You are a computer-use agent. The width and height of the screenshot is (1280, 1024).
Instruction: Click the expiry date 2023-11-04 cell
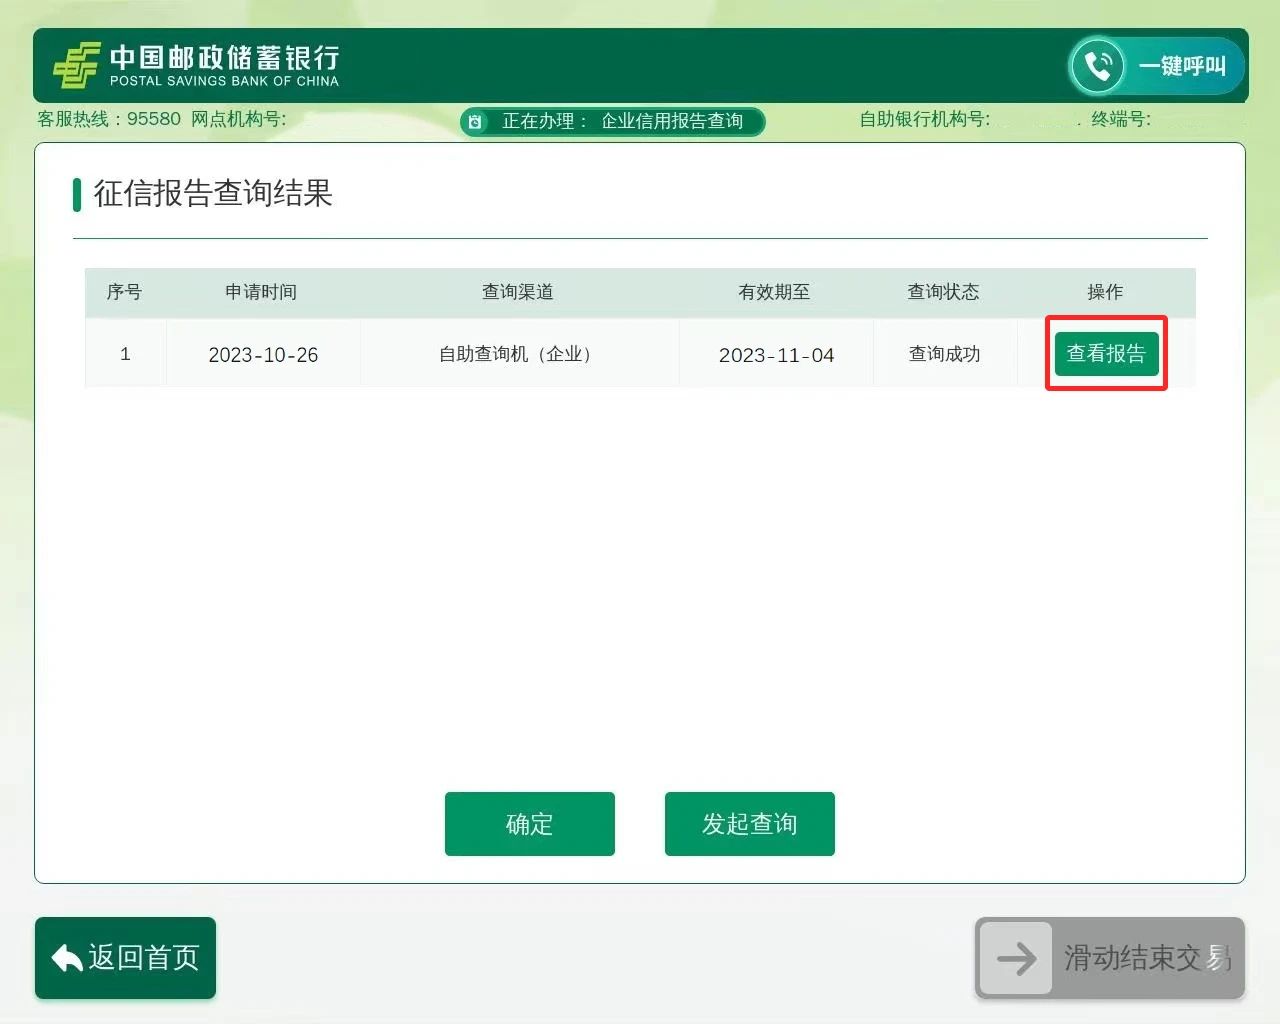[x=776, y=355]
